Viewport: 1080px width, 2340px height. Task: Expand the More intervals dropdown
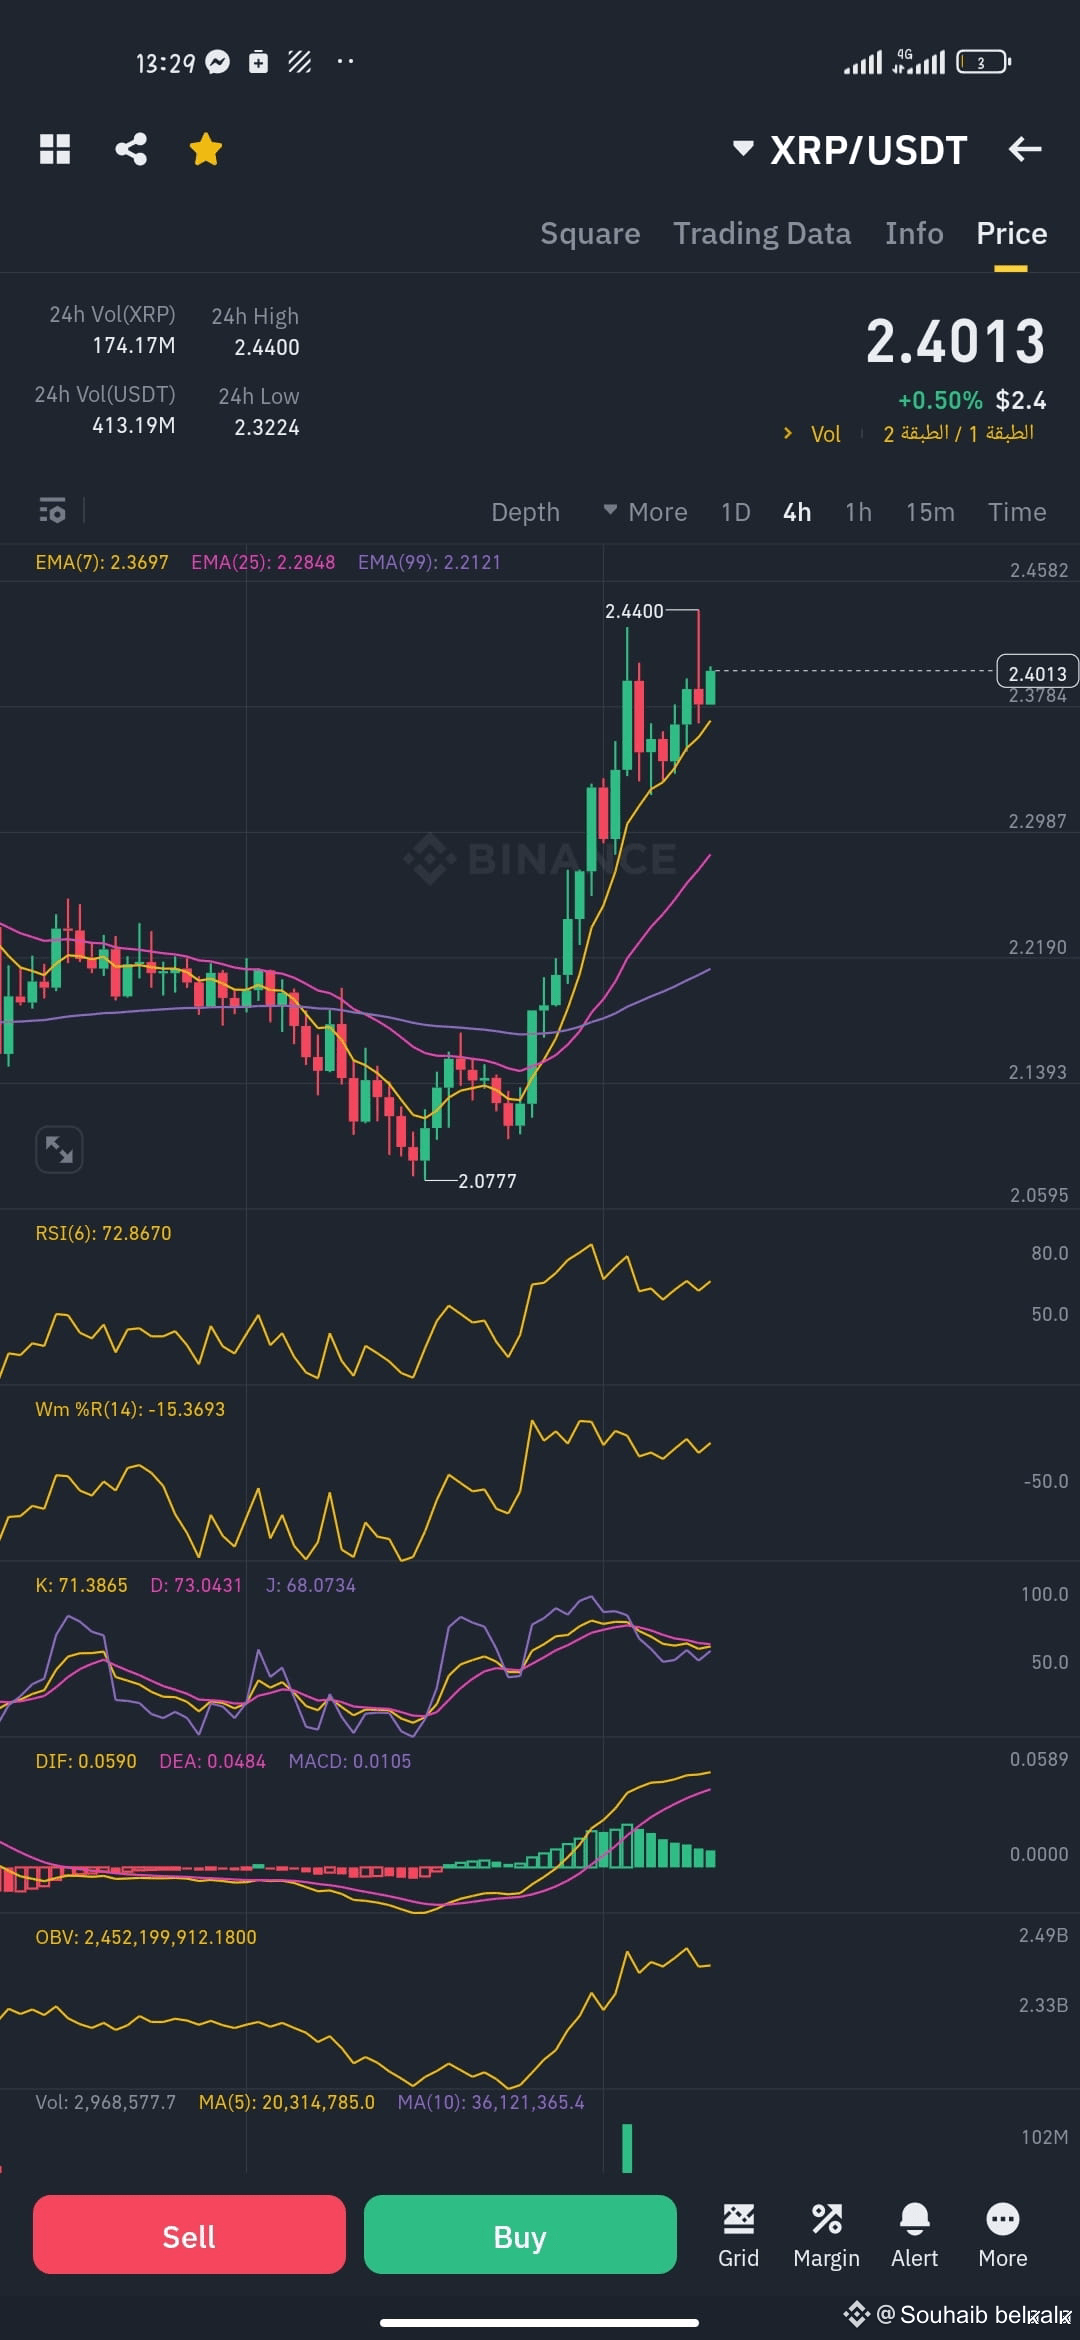tap(646, 512)
